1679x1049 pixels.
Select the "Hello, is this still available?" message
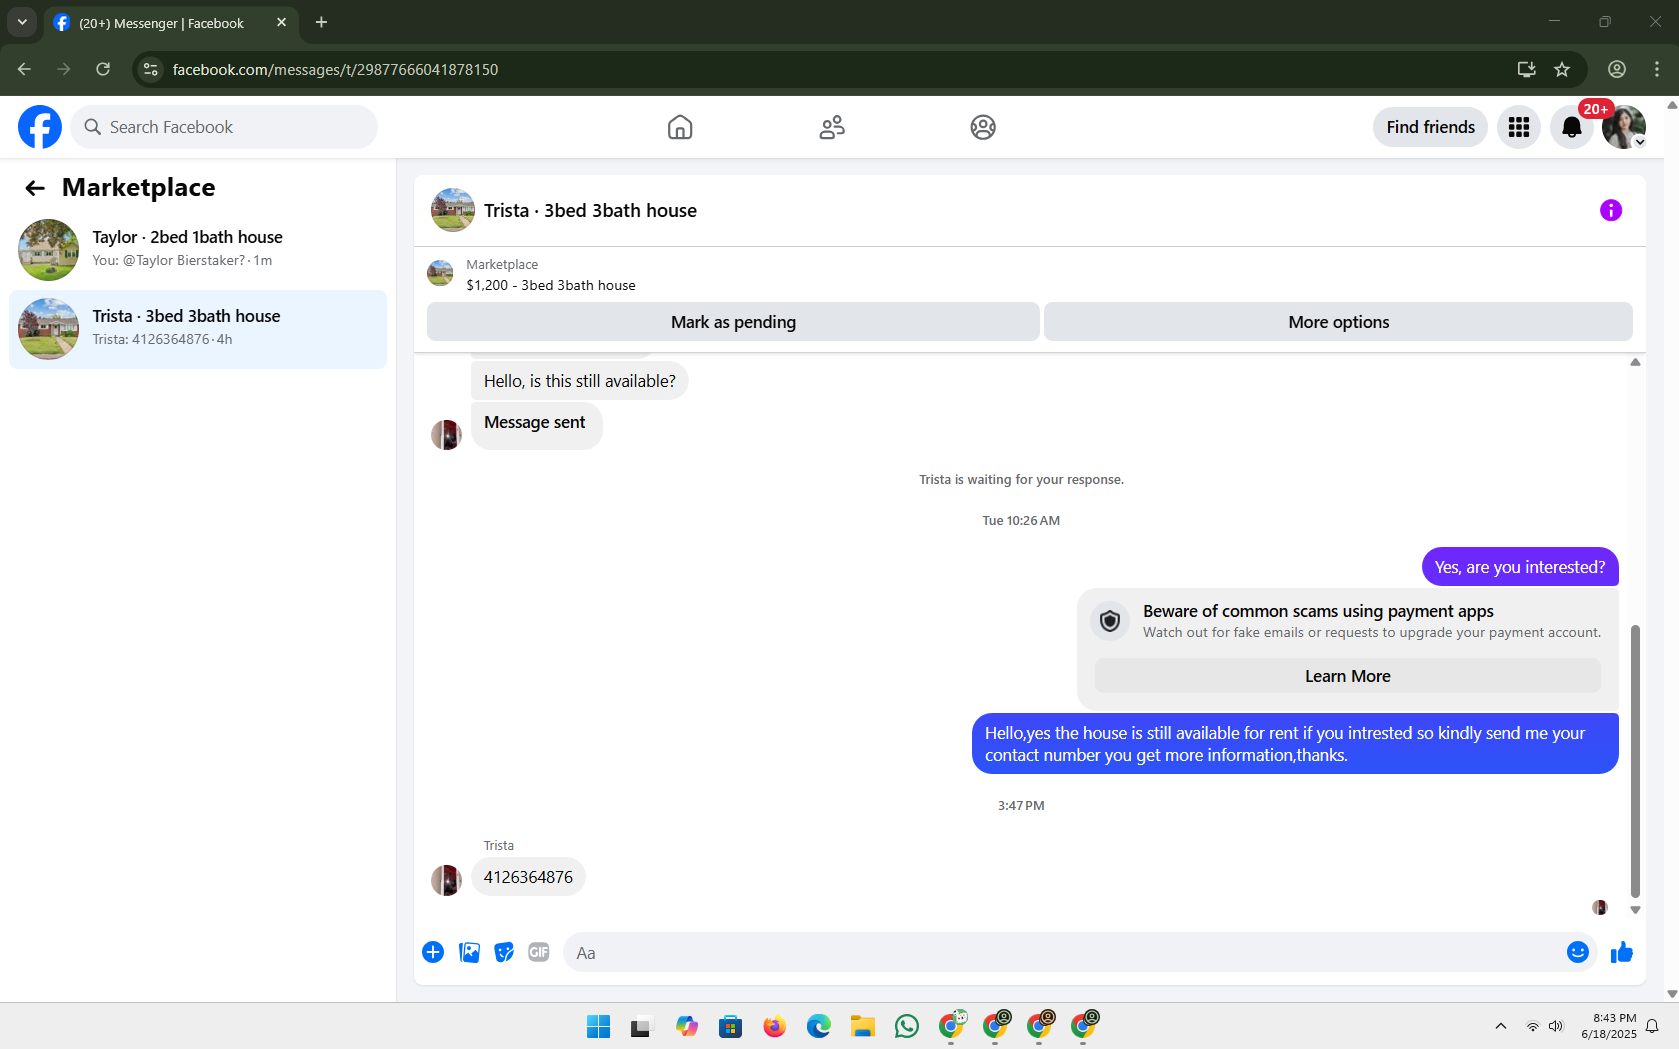click(x=580, y=381)
